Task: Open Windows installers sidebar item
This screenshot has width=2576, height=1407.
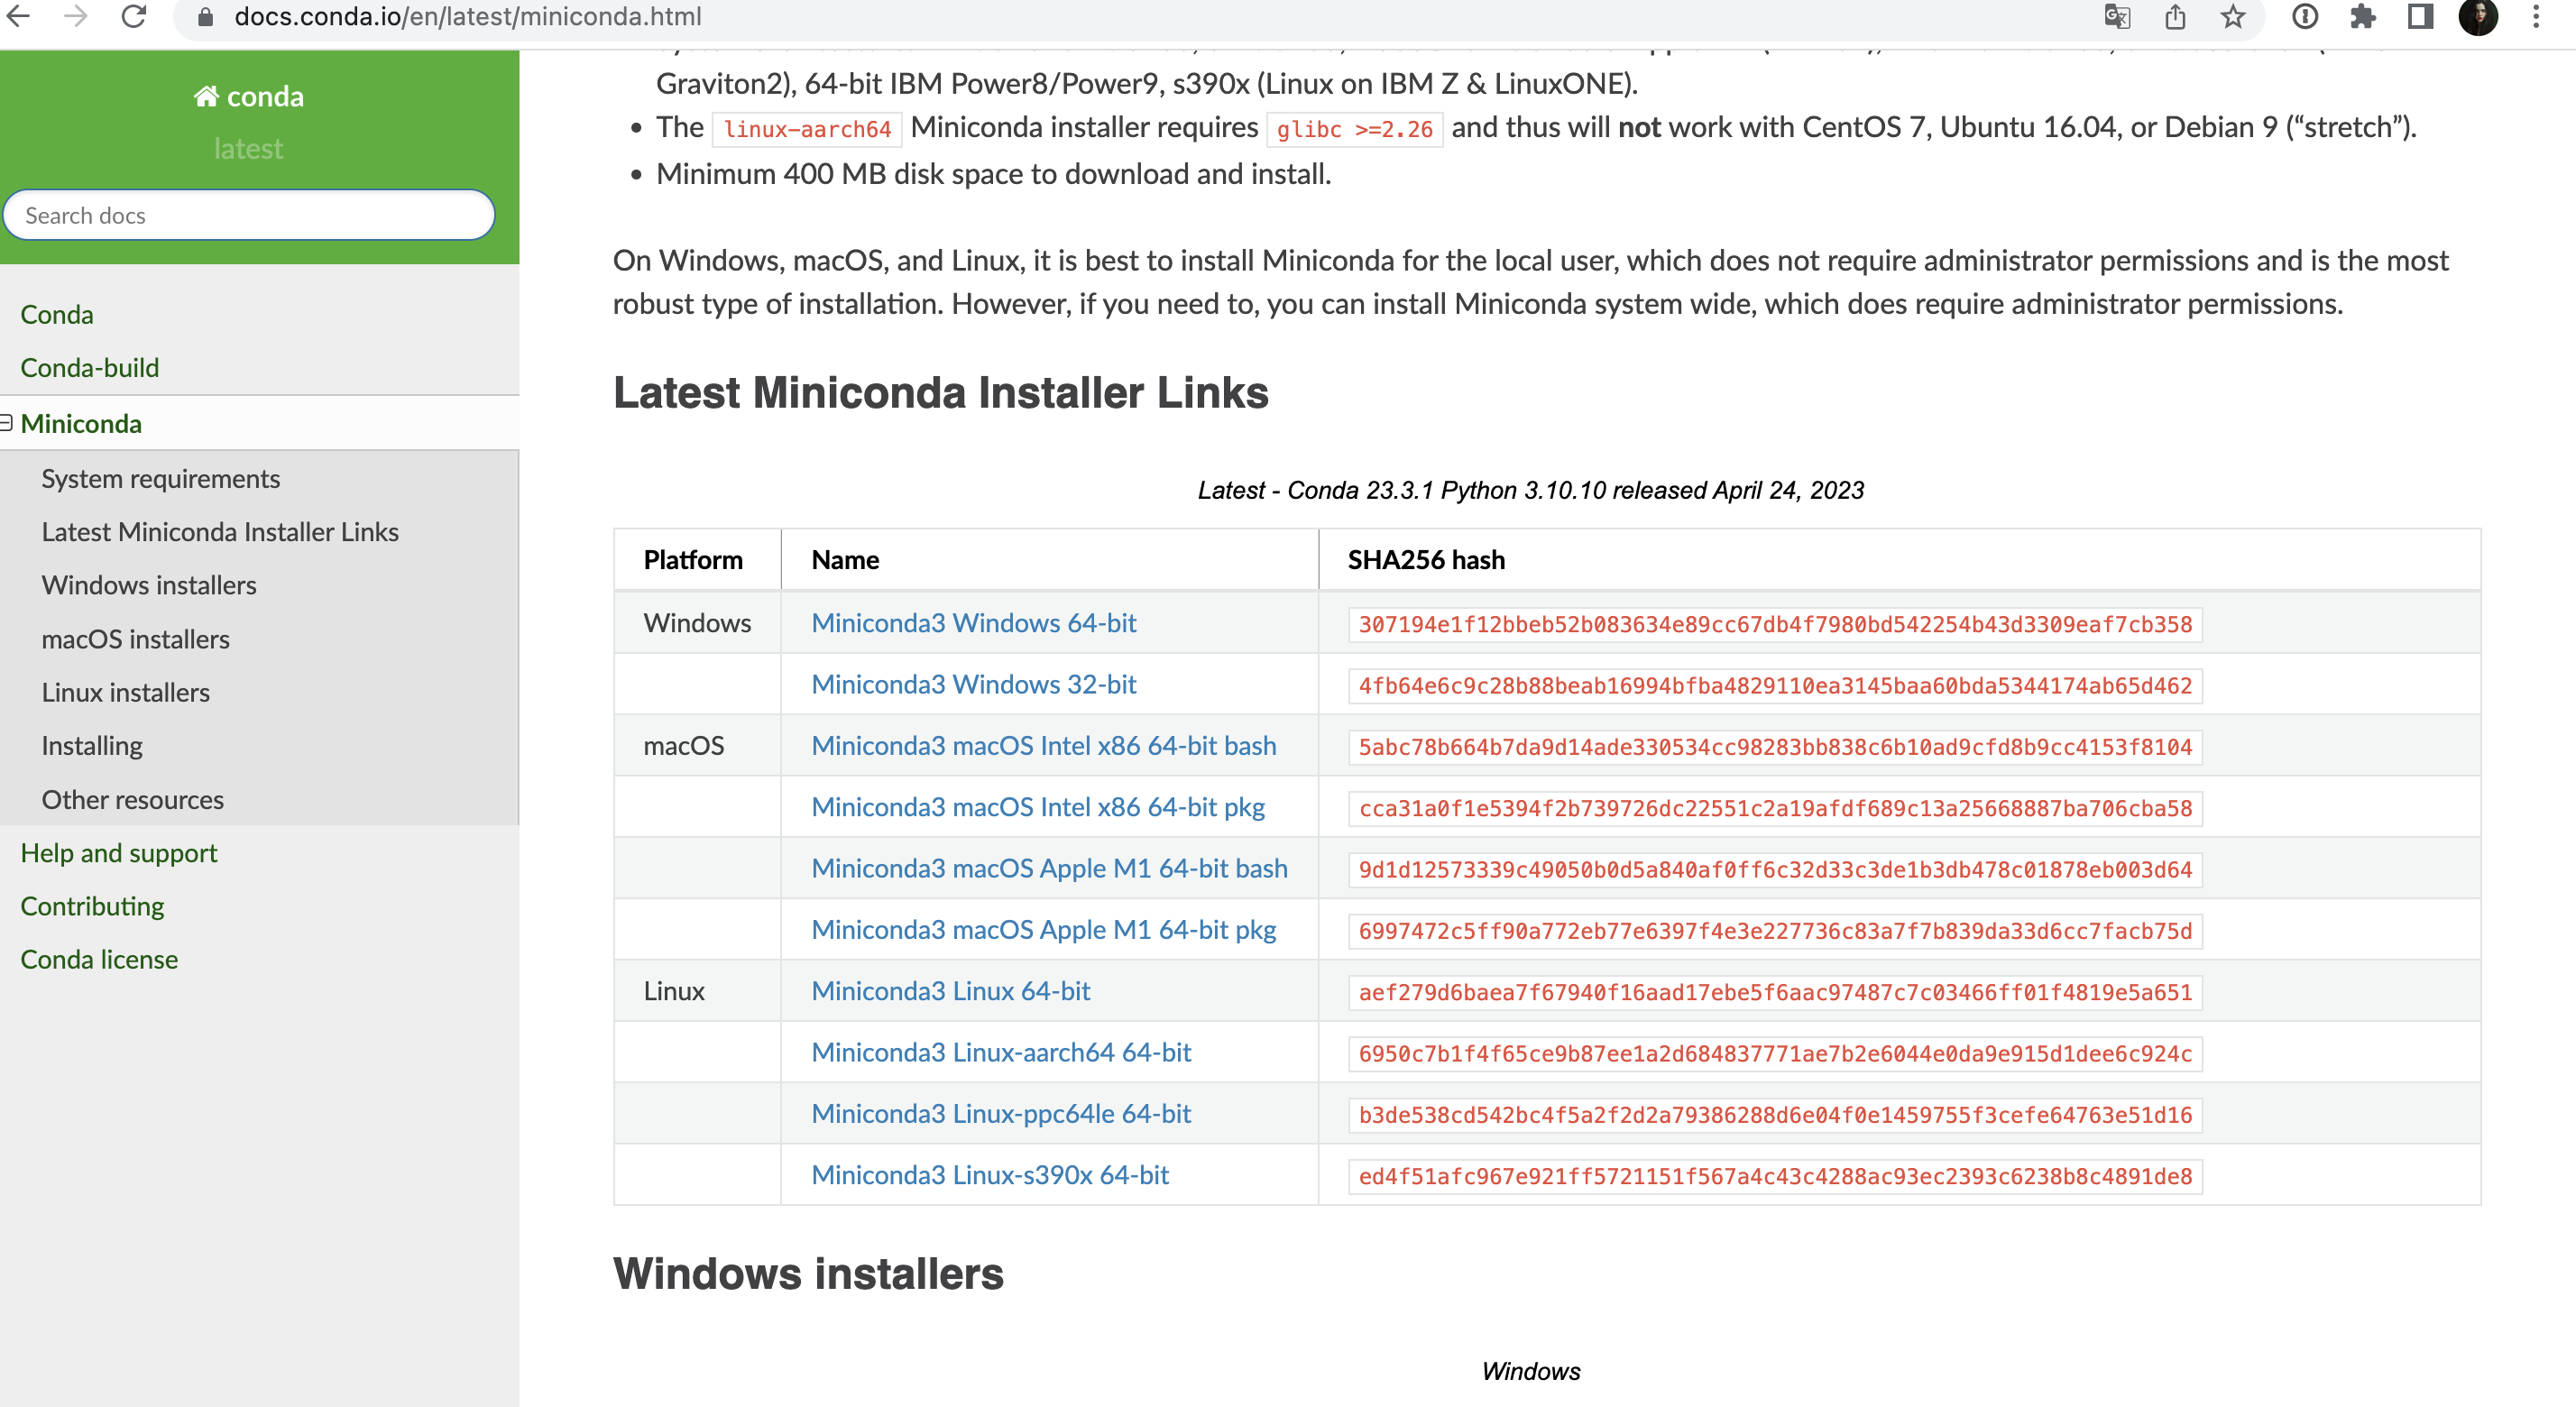Action: point(149,585)
